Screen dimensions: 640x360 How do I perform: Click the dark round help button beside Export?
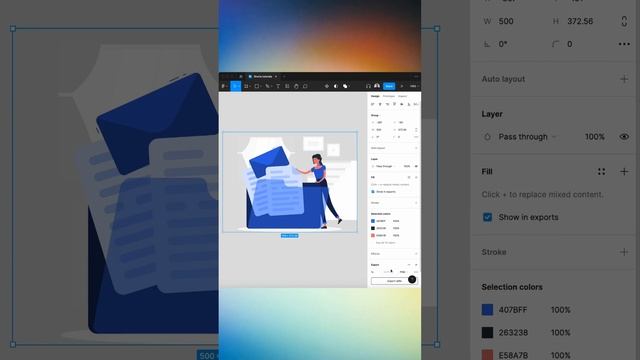(x=412, y=280)
